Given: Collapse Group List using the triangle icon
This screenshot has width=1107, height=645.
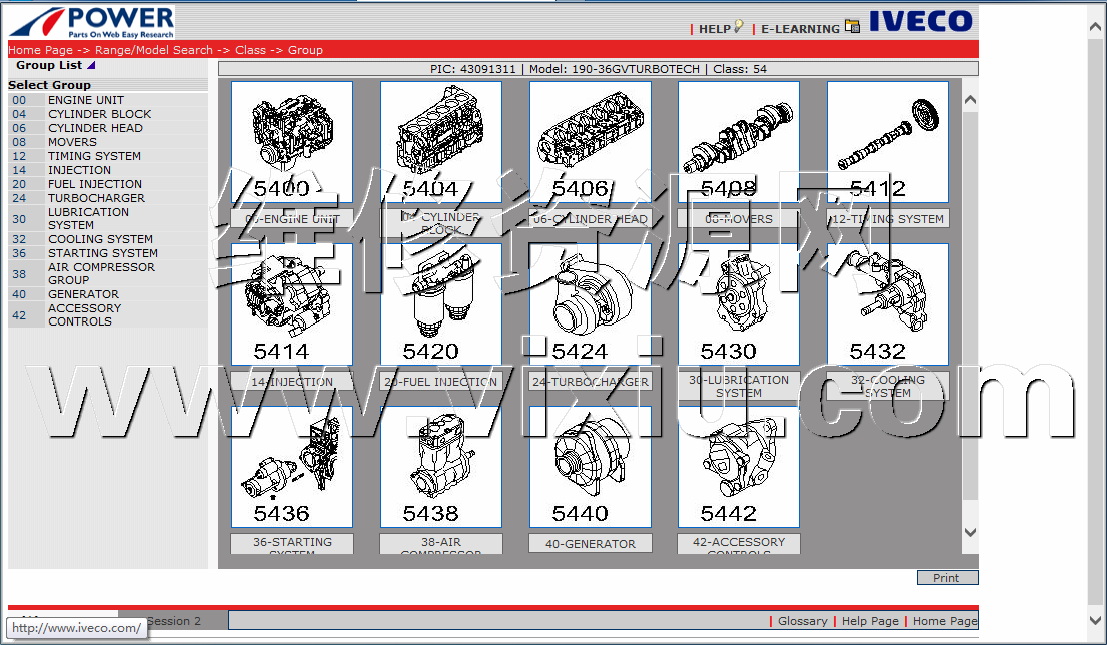Looking at the screenshot, I should pos(91,66).
